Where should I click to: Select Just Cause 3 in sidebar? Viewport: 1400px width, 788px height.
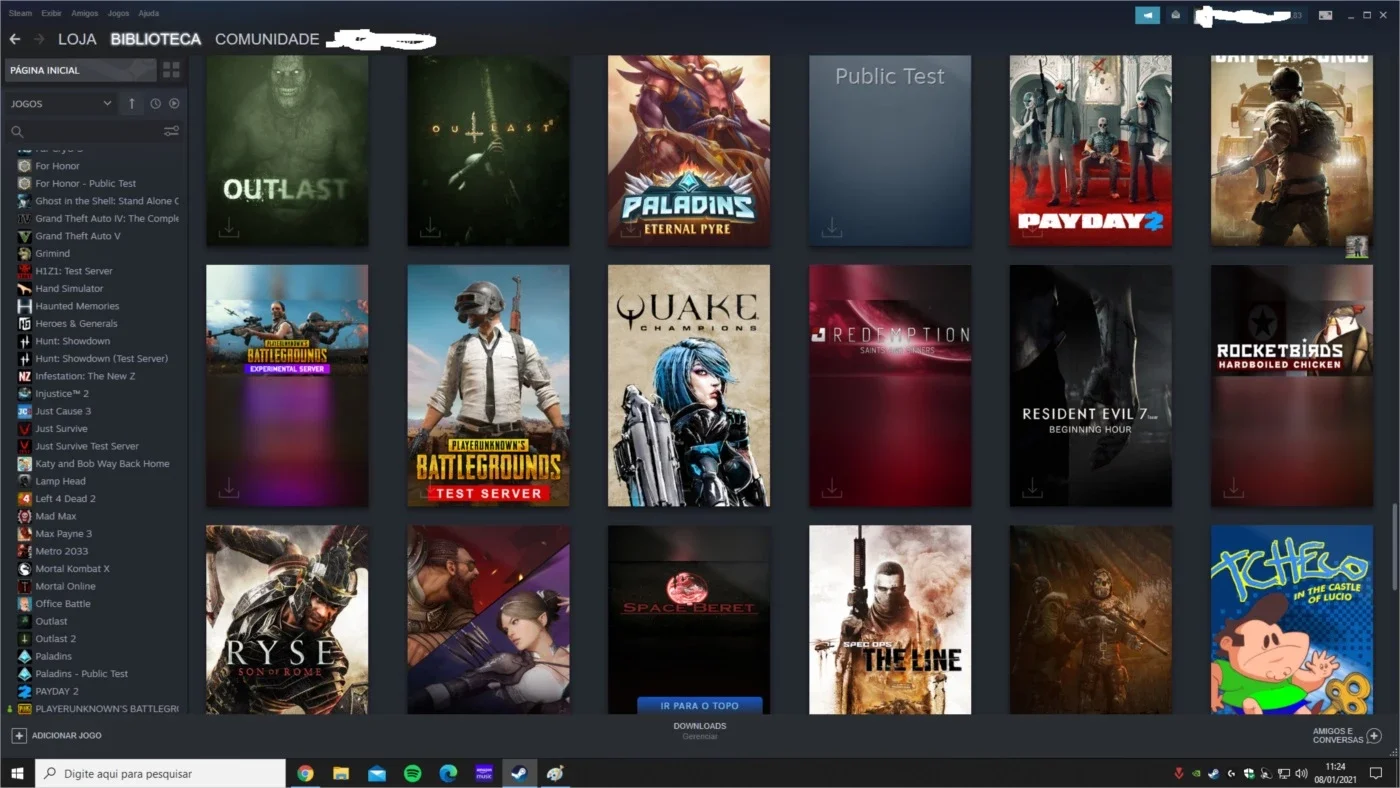tap(63, 411)
